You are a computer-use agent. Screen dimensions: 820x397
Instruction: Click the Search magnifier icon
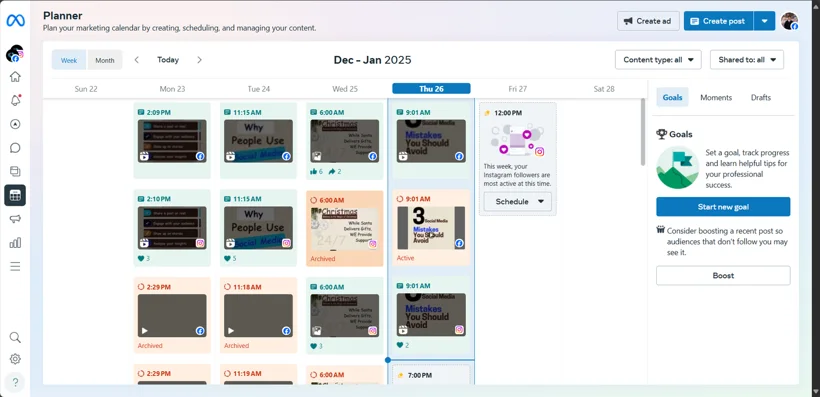point(15,337)
